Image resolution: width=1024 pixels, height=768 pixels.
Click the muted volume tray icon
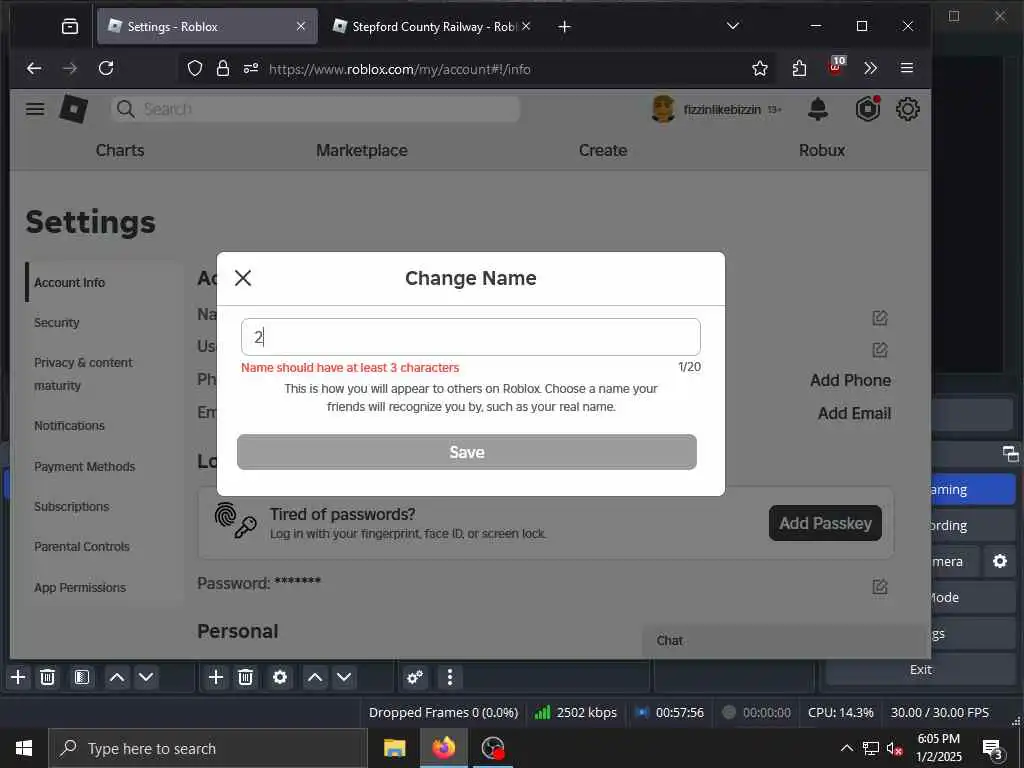click(x=894, y=748)
